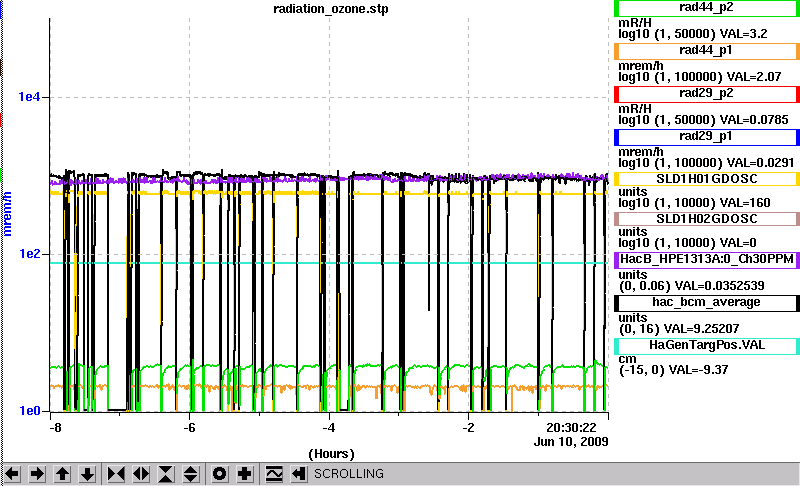Click the circle auto-scale icon
Image resolution: width=800 pixels, height=486 pixels.
point(219,474)
